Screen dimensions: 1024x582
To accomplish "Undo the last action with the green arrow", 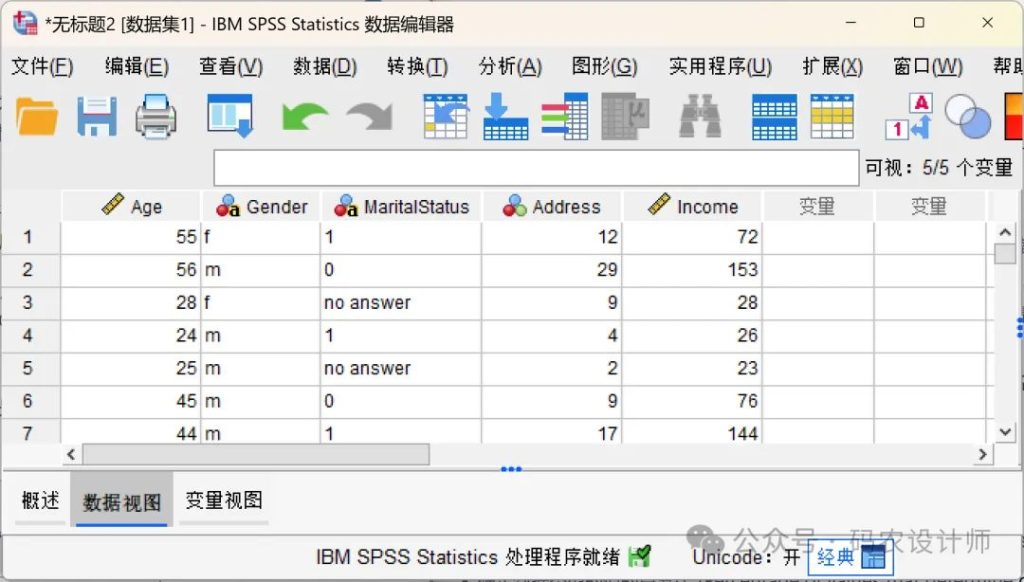I will tap(304, 117).
